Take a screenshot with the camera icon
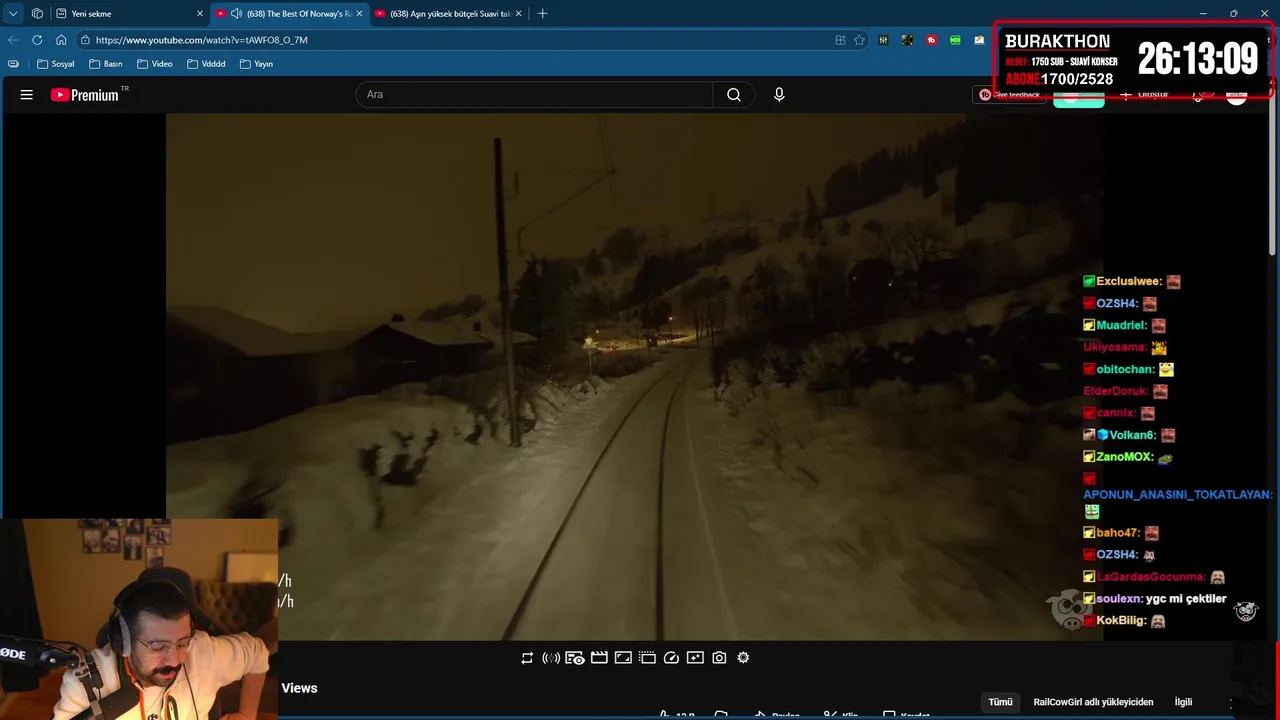This screenshot has width=1280, height=720. coord(719,658)
